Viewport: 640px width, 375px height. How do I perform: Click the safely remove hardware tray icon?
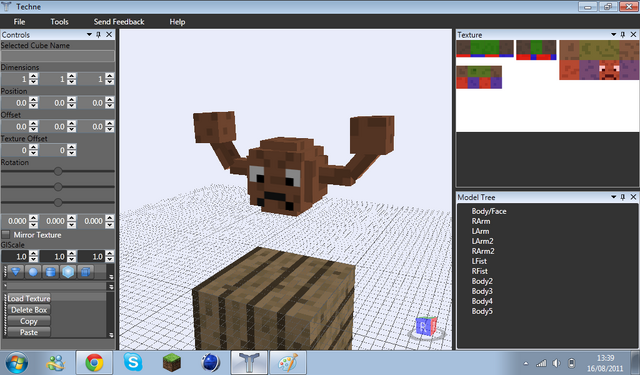572,363
